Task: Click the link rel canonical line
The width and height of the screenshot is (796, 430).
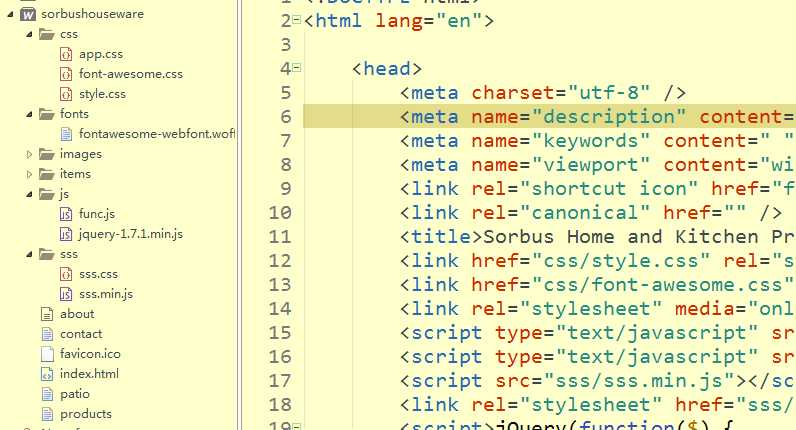Action: pos(591,212)
